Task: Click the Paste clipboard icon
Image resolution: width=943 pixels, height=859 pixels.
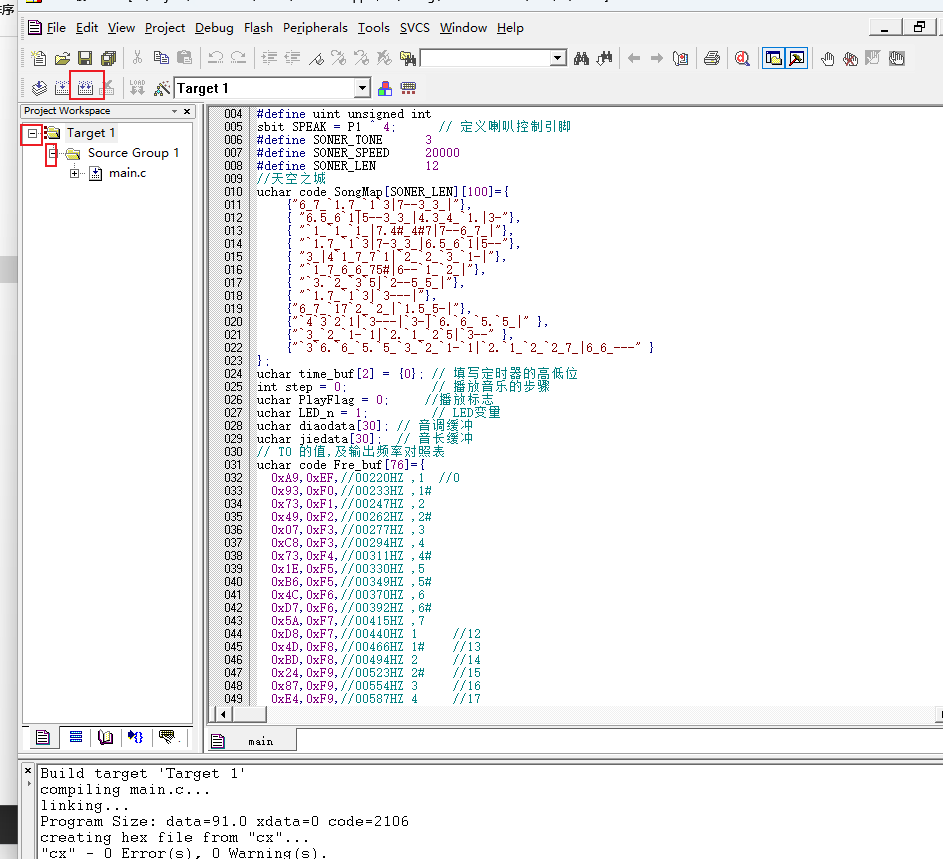Action: pyautogui.click(x=185, y=58)
